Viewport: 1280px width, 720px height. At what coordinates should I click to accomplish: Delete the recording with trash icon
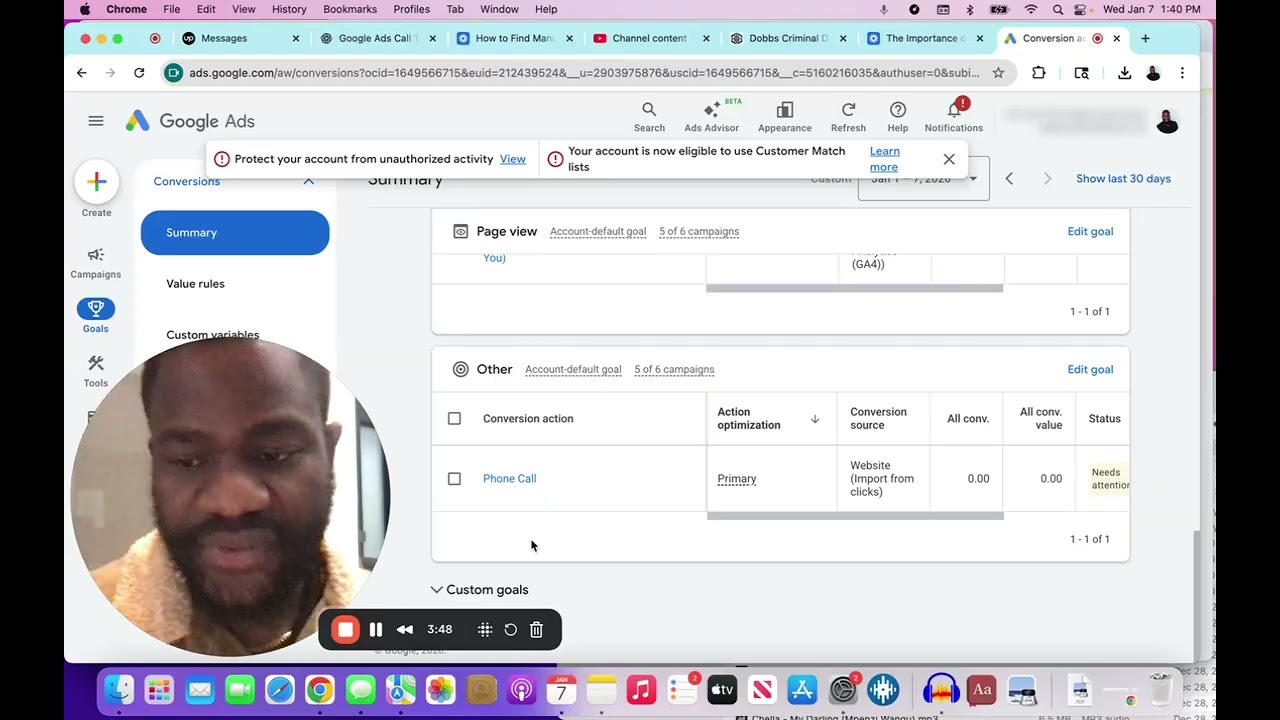tap(537, 630)
